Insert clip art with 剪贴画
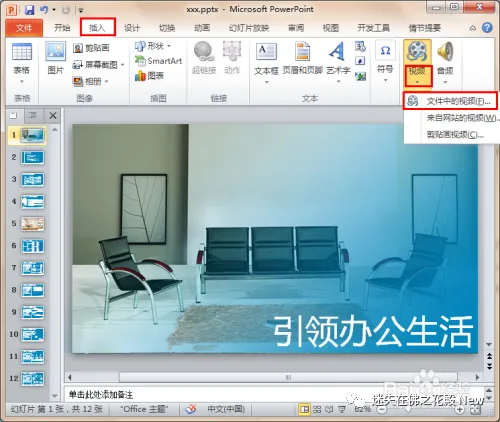This screenshot has height=422, width=500. tap(91, 48)
